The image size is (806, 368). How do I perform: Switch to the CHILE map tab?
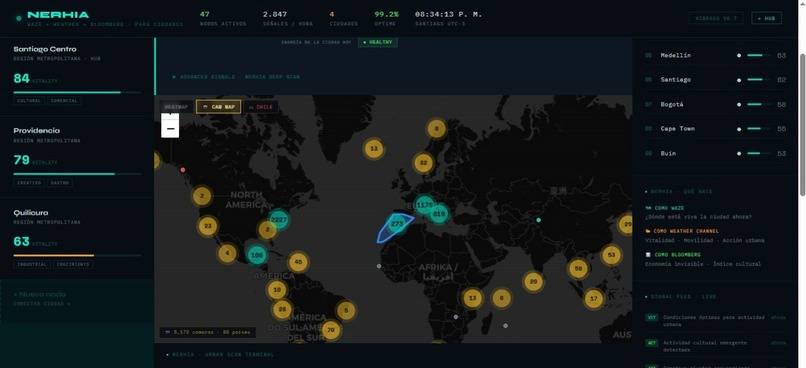[x=261, y=107]
